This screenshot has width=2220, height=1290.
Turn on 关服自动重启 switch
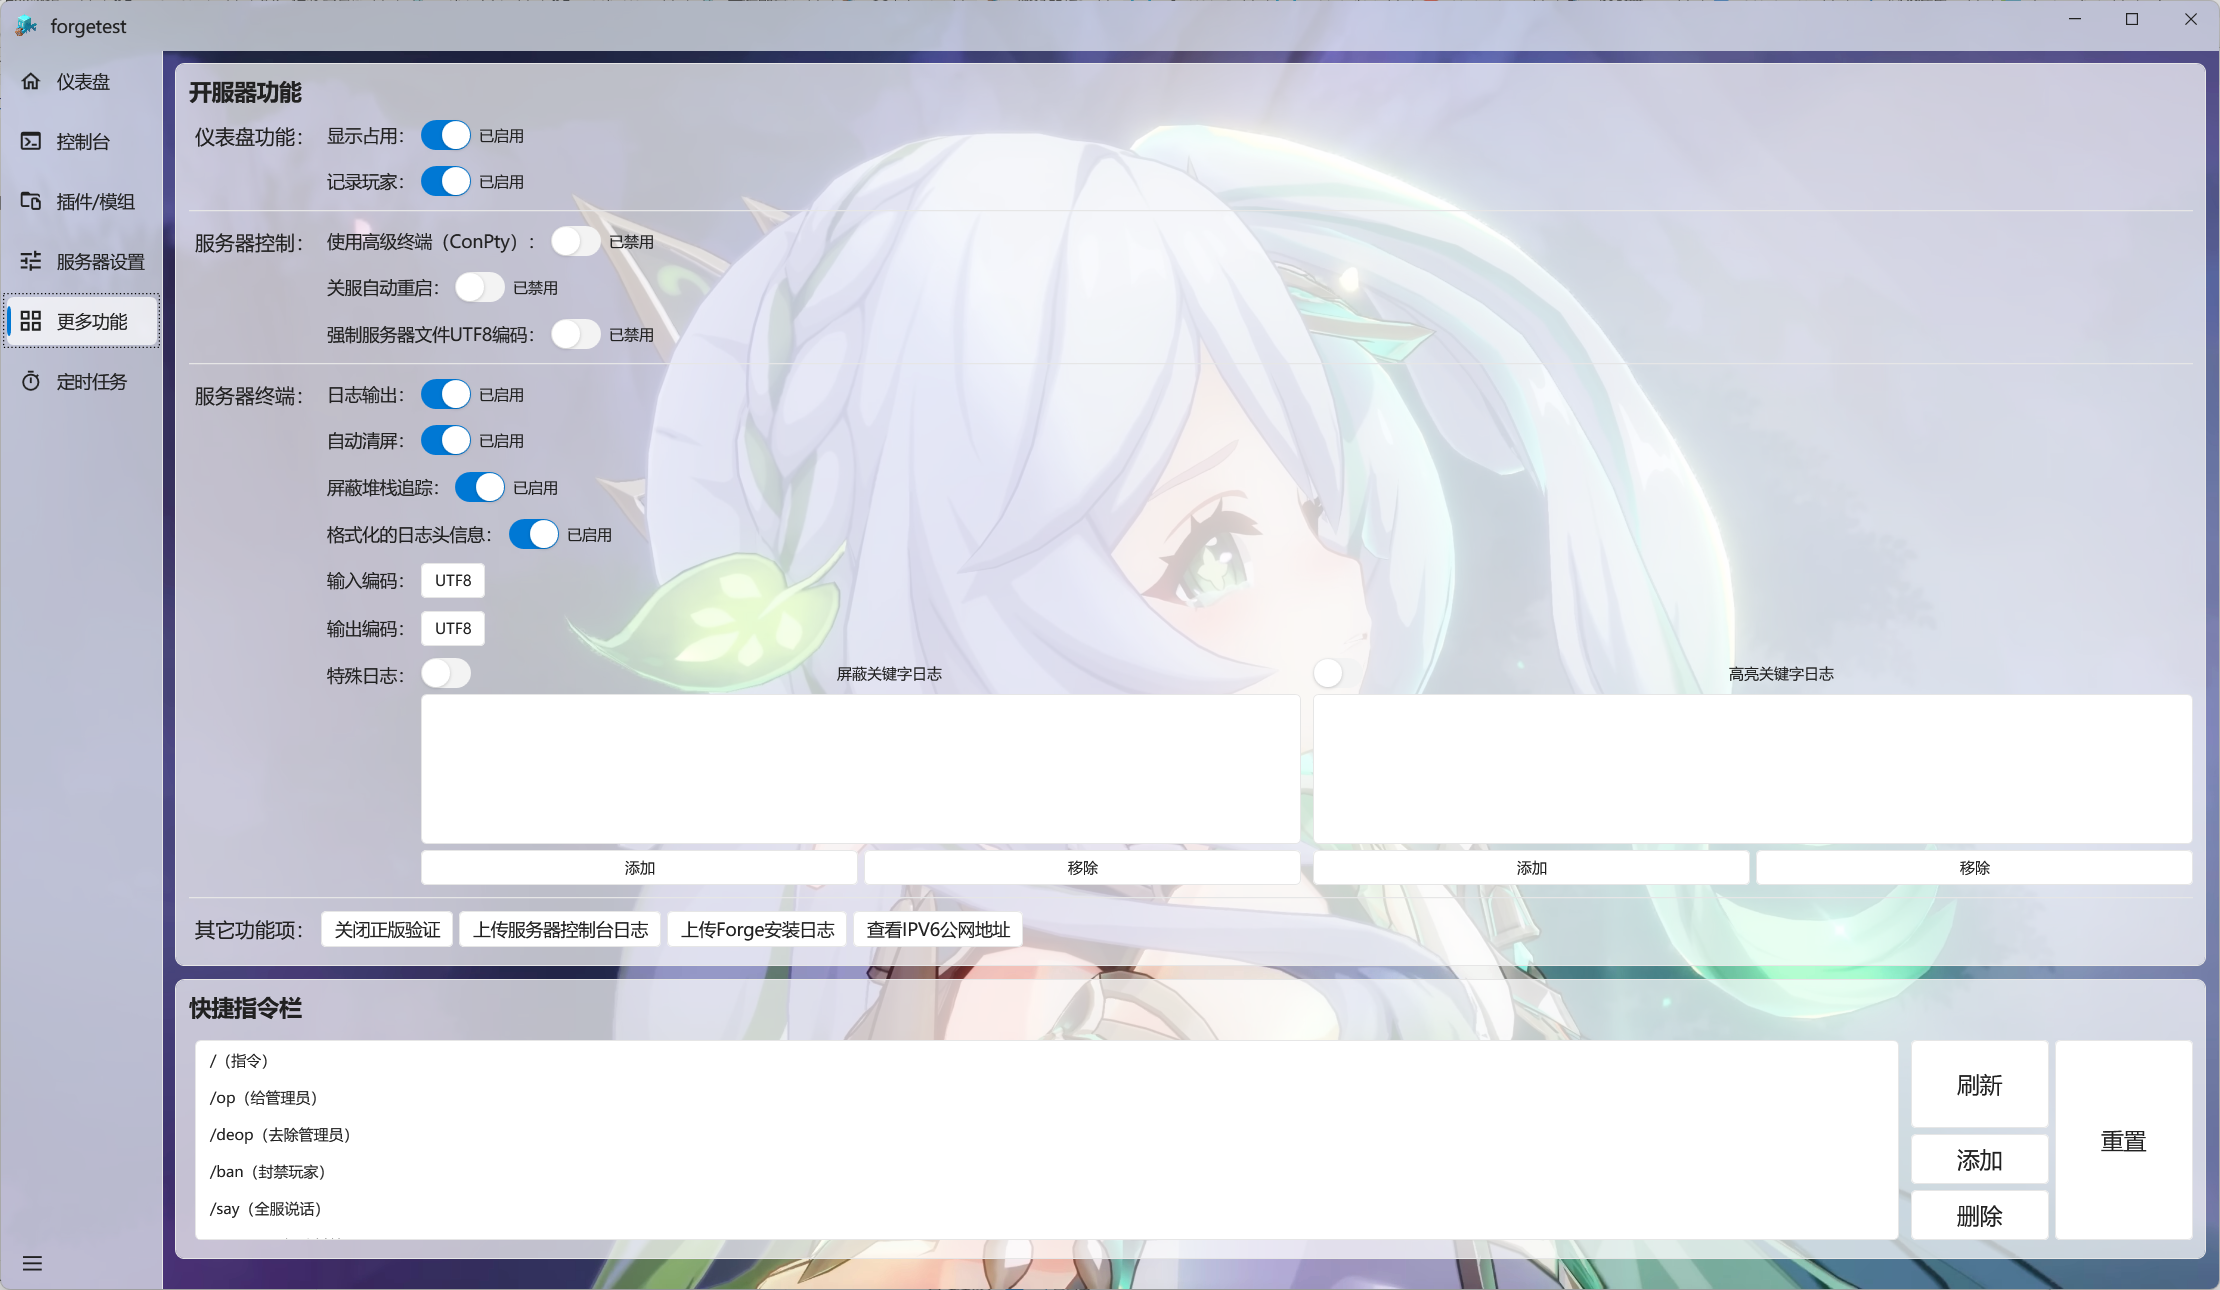(x=480, y=287)
